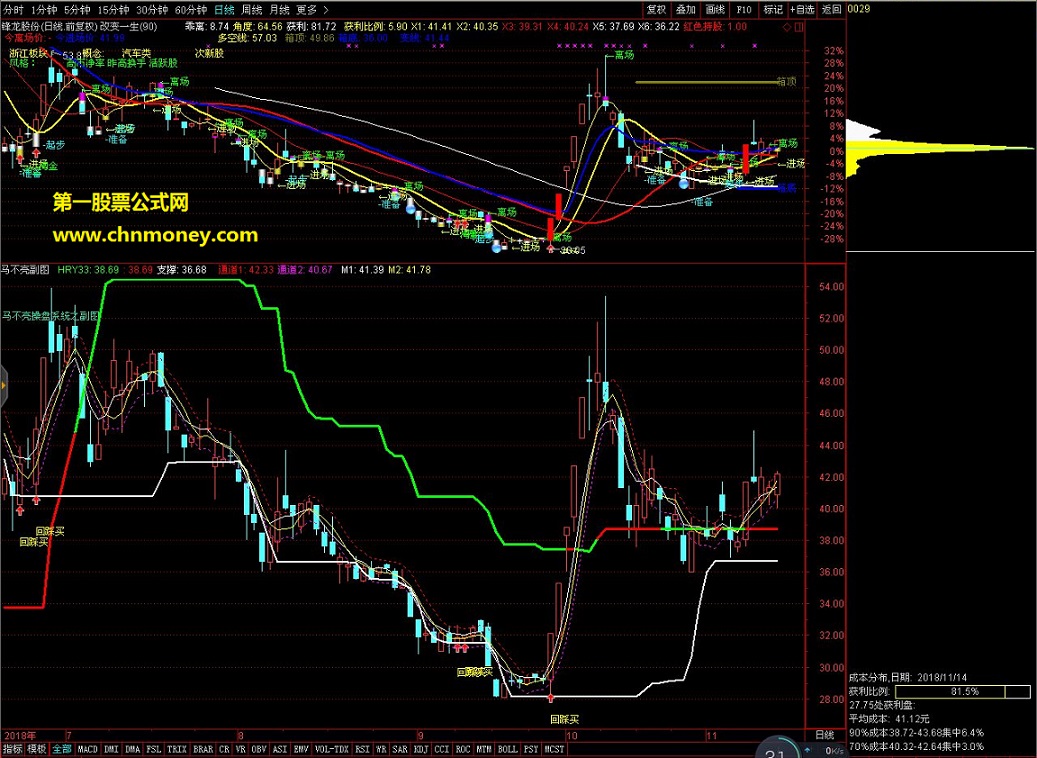The height and width of the screenshot is (758, 1037).
Task: Switch sub-chart to MACD indicator
Action: click(87, 749)
